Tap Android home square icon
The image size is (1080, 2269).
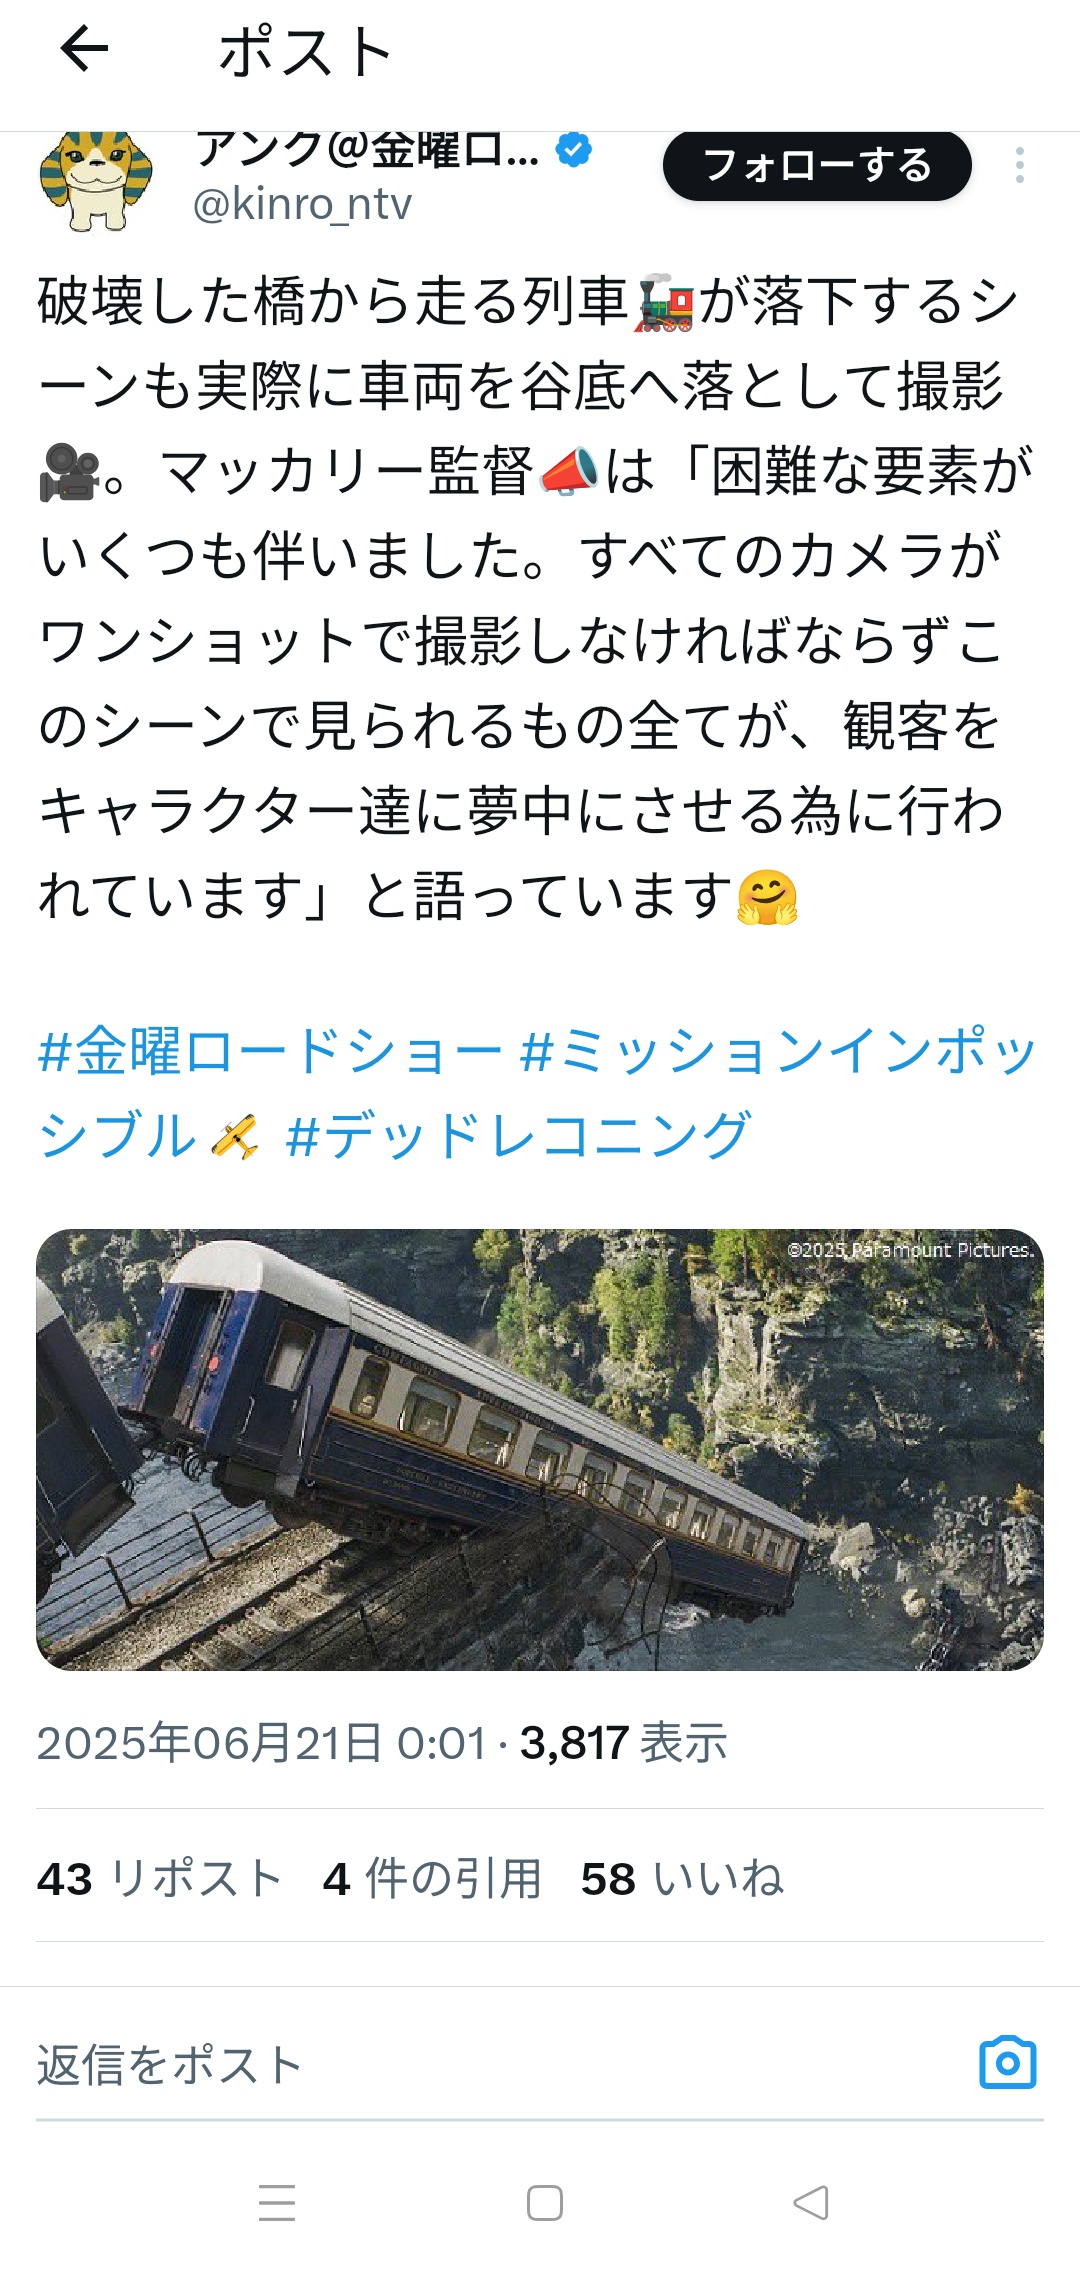pyautogui.click(x=544, y=2203)
